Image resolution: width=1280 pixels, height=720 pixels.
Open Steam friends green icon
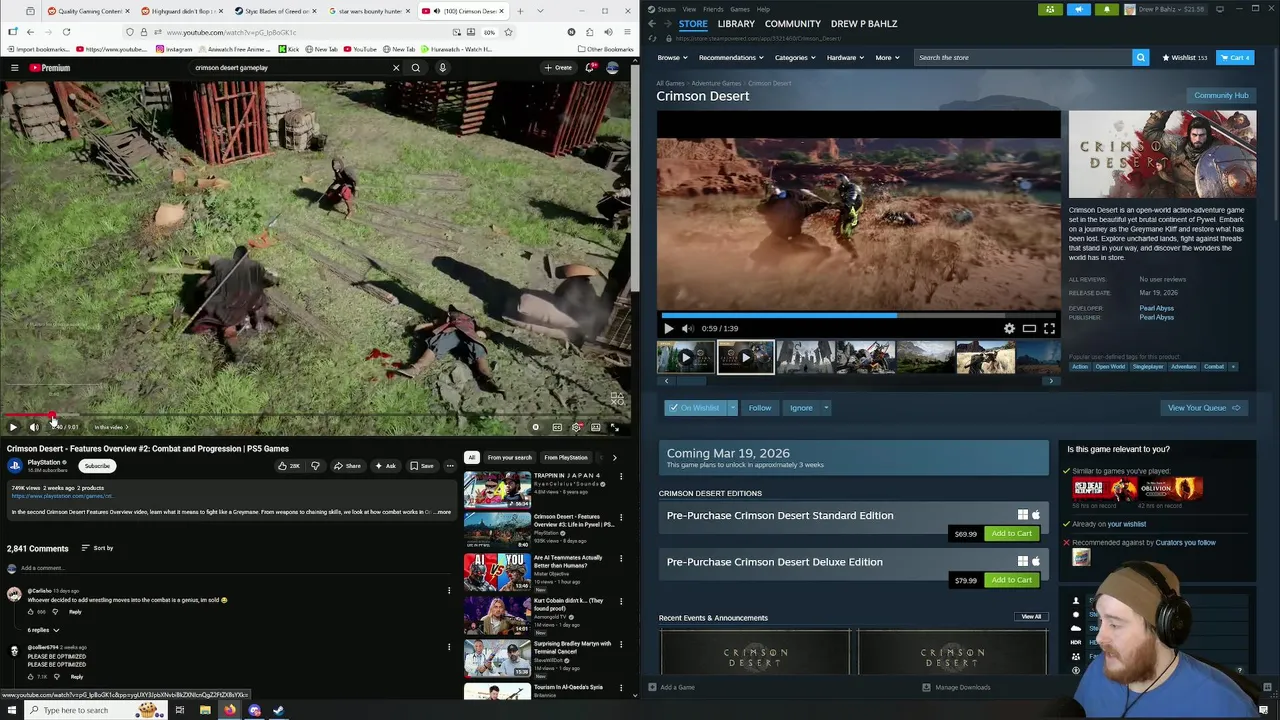click(x=1050, y=9)
